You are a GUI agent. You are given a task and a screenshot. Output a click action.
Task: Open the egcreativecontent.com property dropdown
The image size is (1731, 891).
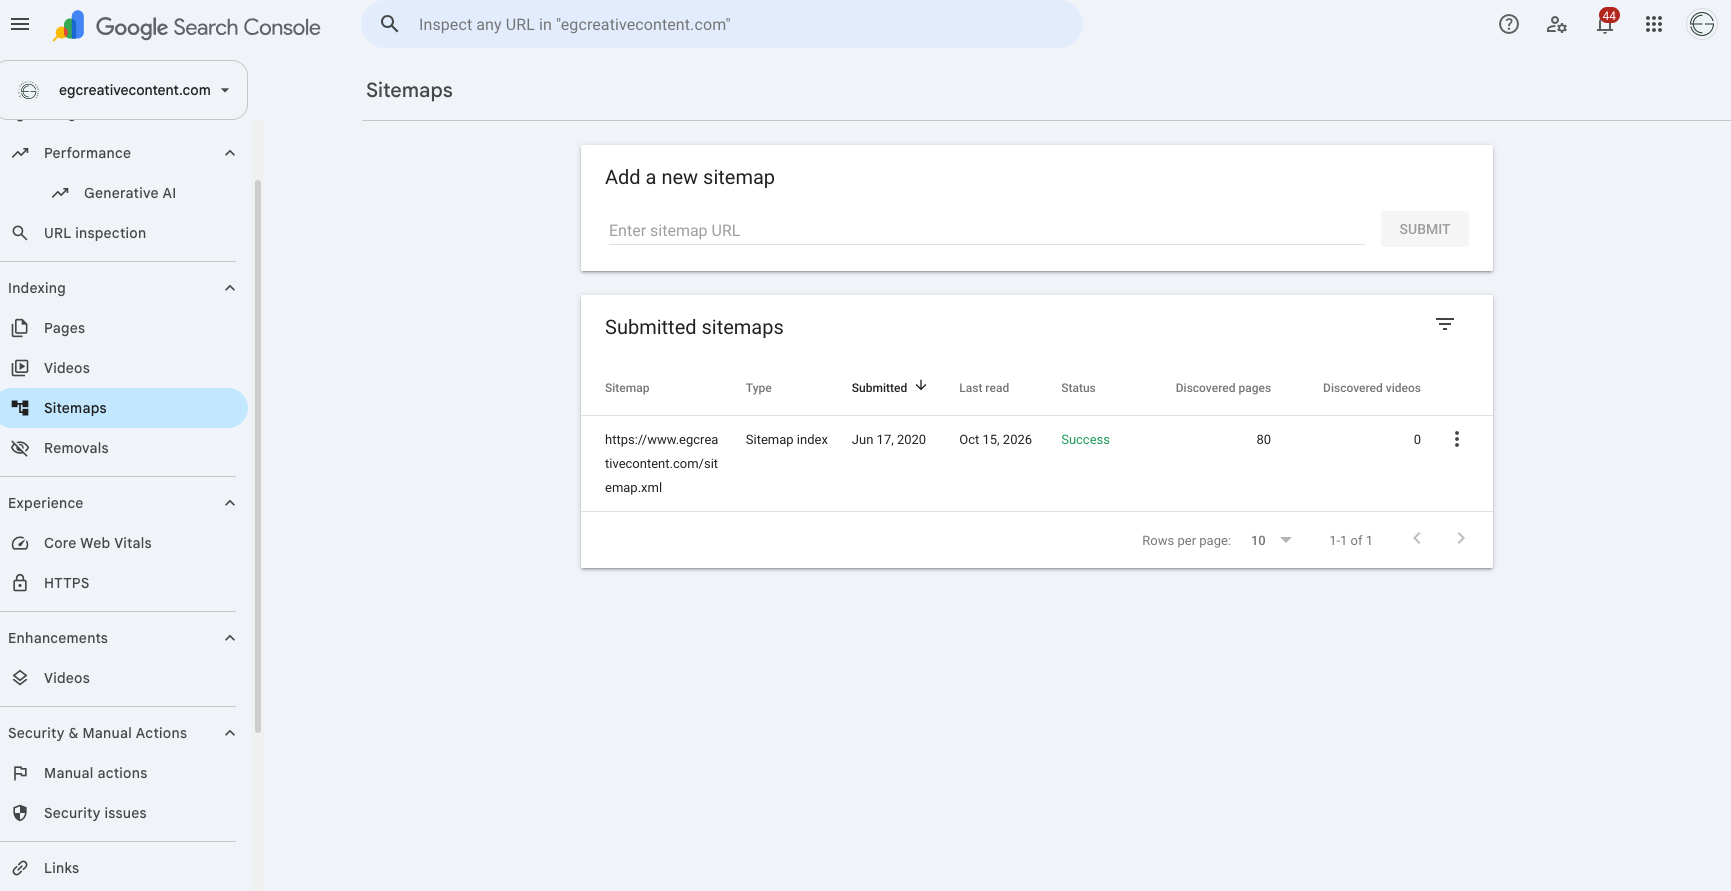point(124,90)
